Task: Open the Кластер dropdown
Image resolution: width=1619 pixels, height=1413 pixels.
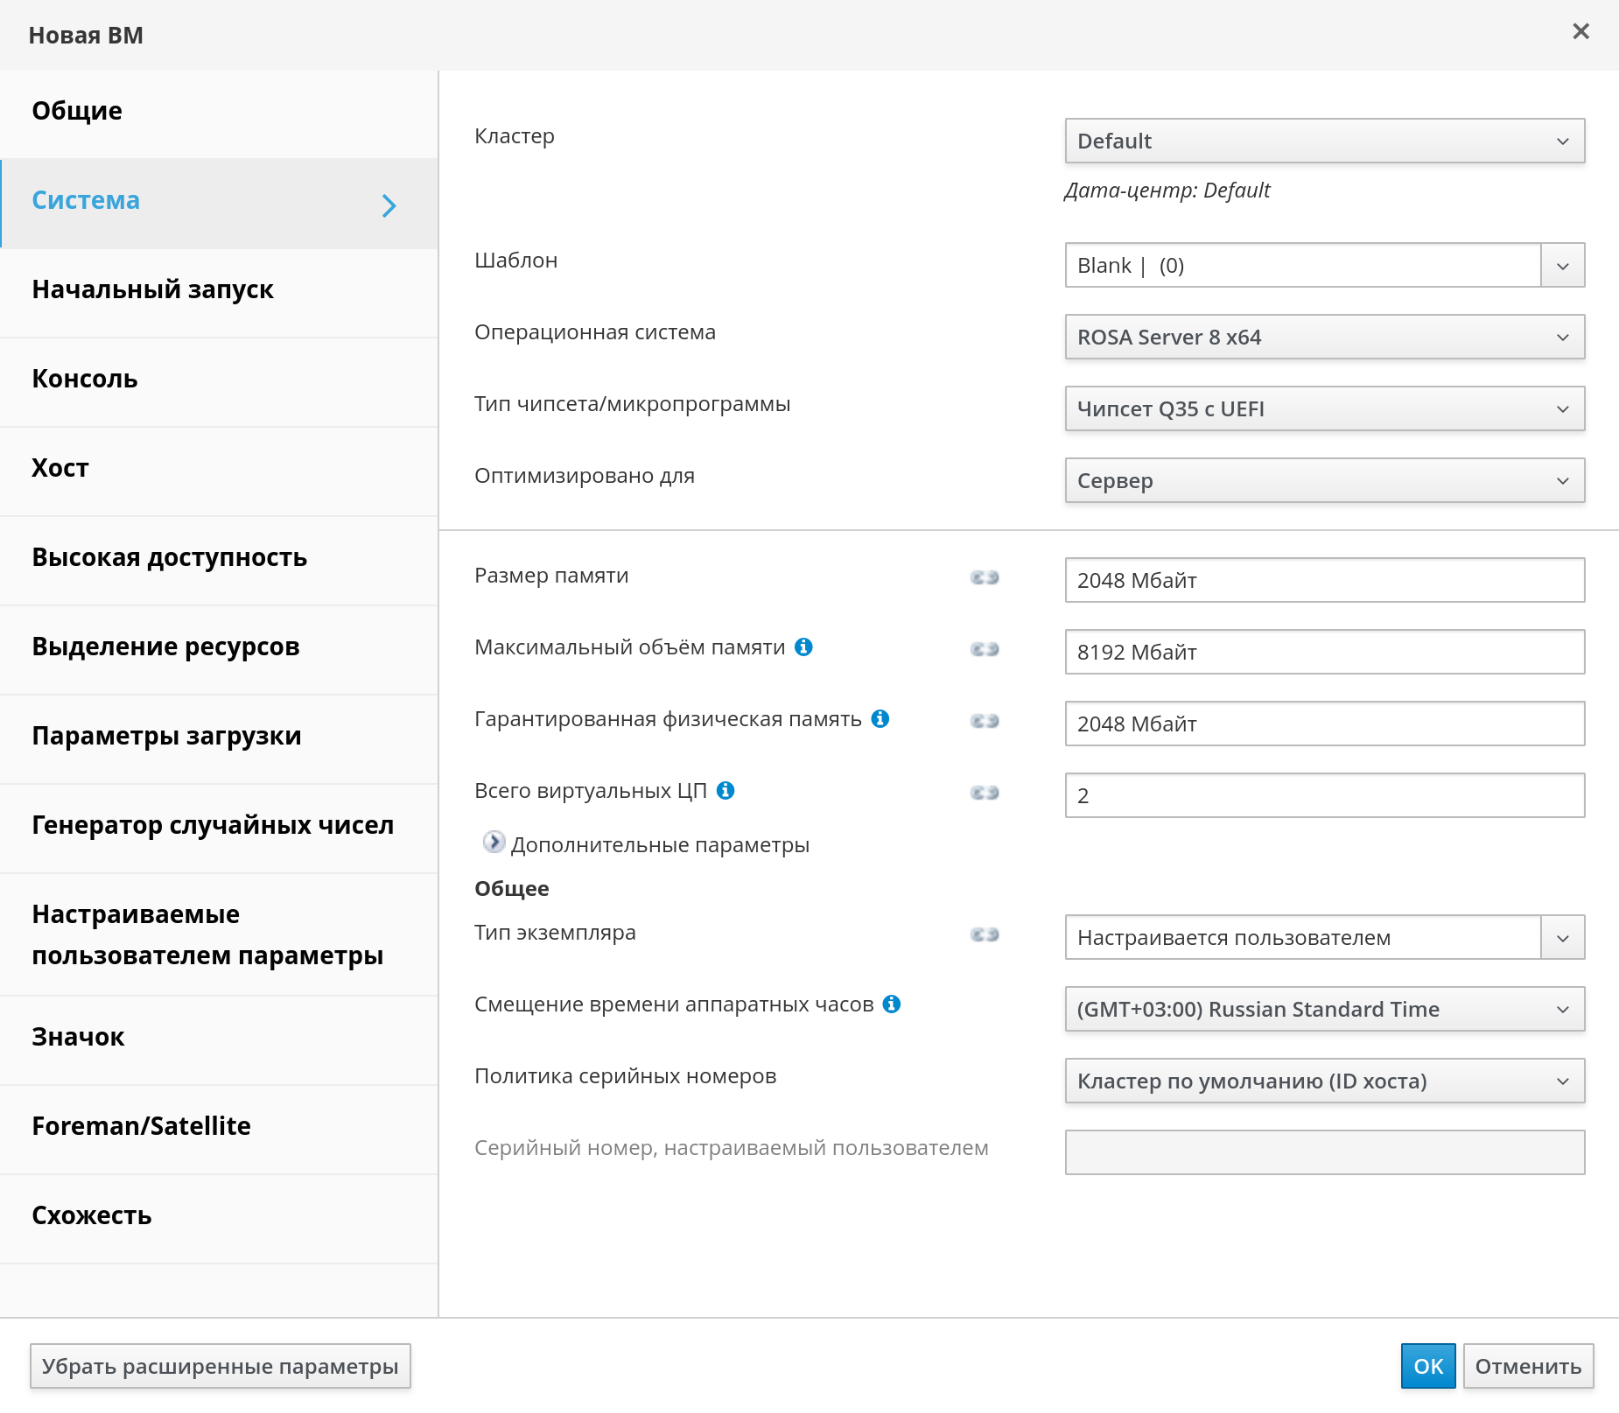Action: (x=1323, y=141)
